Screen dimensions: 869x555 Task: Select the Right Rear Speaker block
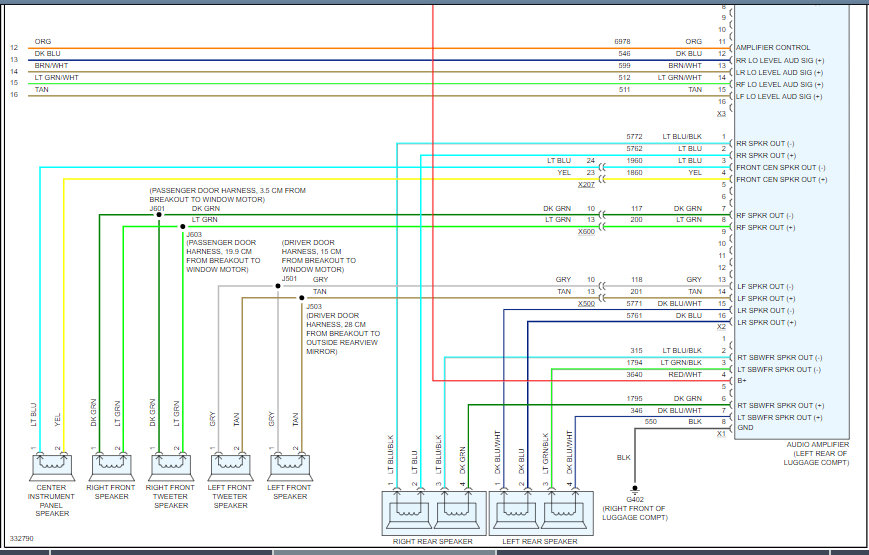(434, 511)
